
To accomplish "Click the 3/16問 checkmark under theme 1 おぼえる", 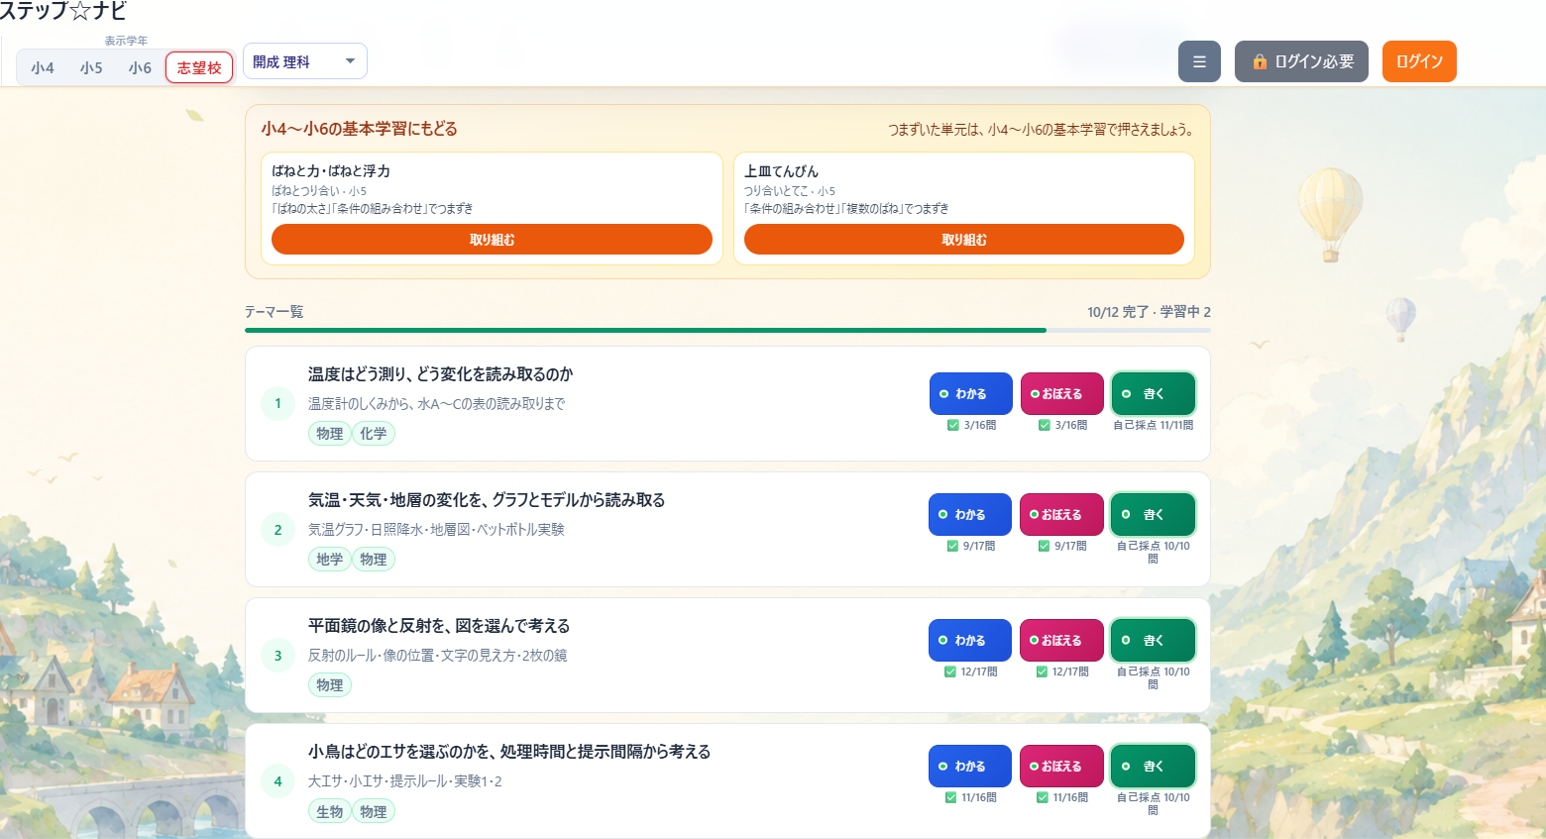I will [x=1044, y=425].
